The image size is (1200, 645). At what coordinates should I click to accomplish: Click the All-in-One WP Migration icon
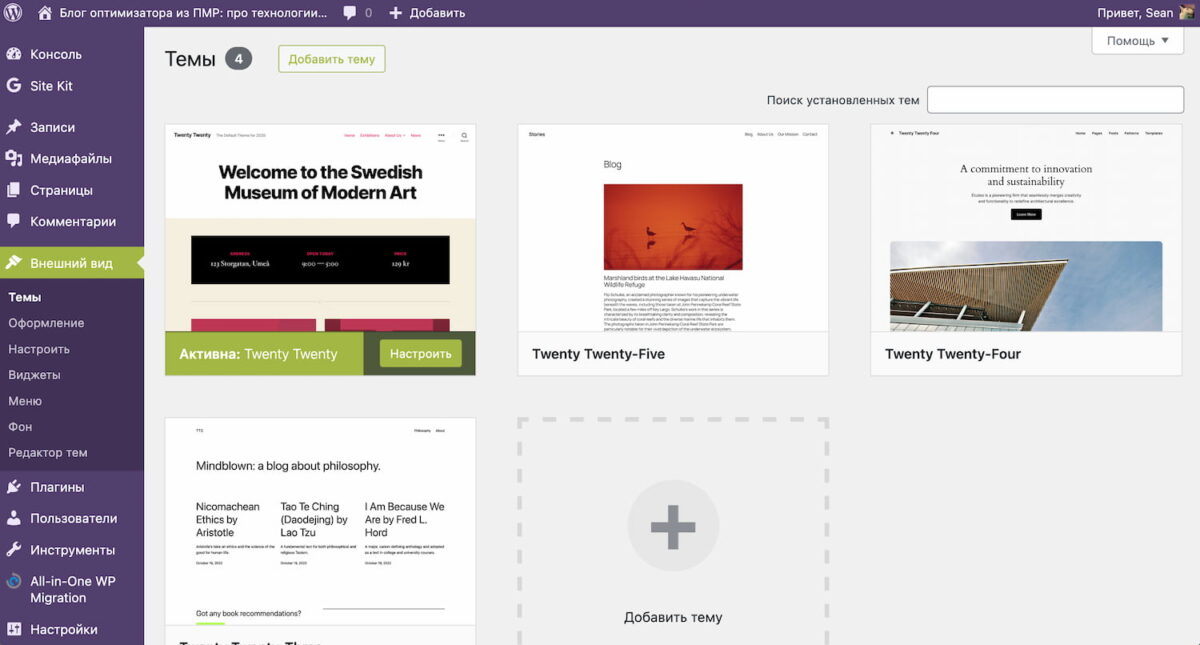tap(14, 581)
